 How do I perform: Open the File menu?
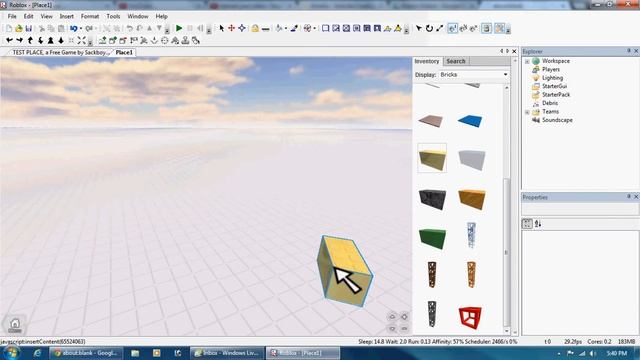coord(12,16)
